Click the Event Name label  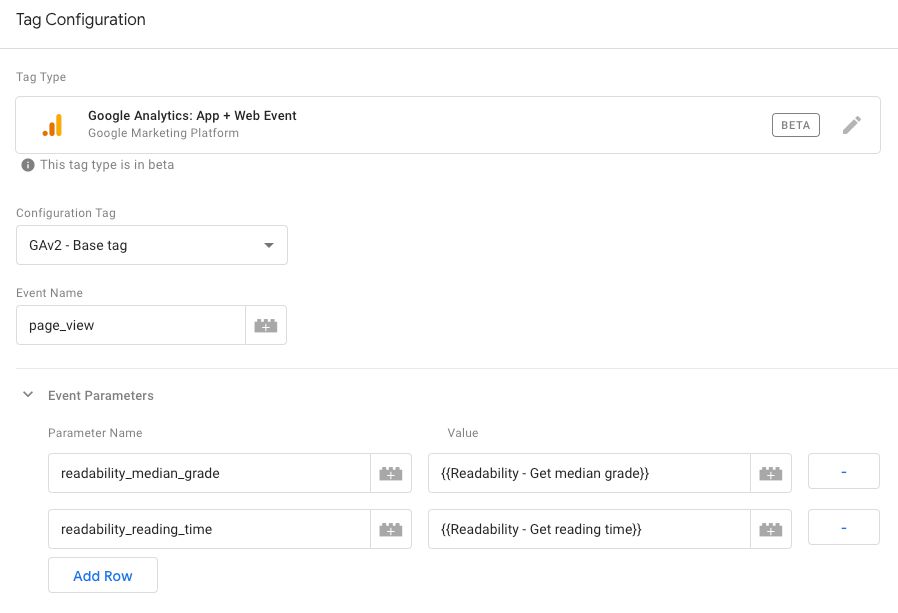tap(49, 293)
